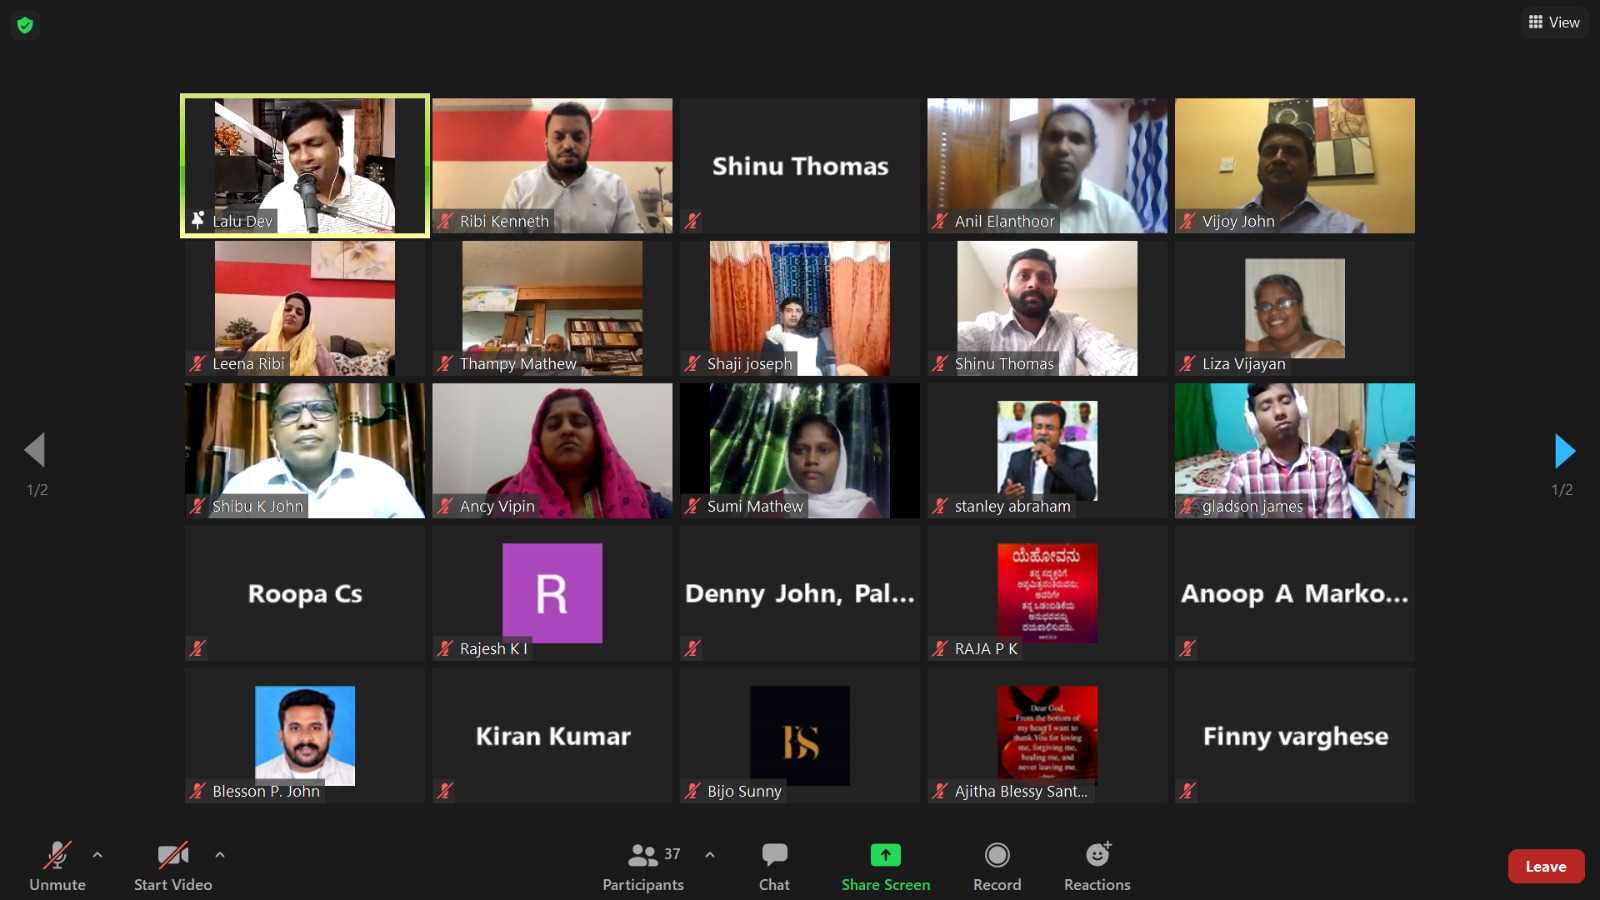Toggle Start Video on
1600x900 pixels.
tap(173, 866)
